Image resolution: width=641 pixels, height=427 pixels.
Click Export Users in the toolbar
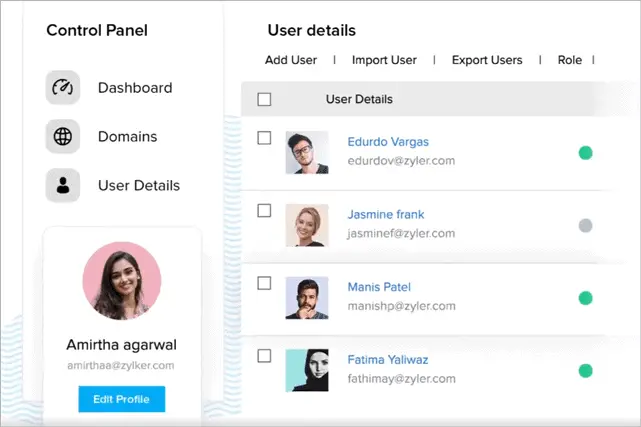point(487,60)
